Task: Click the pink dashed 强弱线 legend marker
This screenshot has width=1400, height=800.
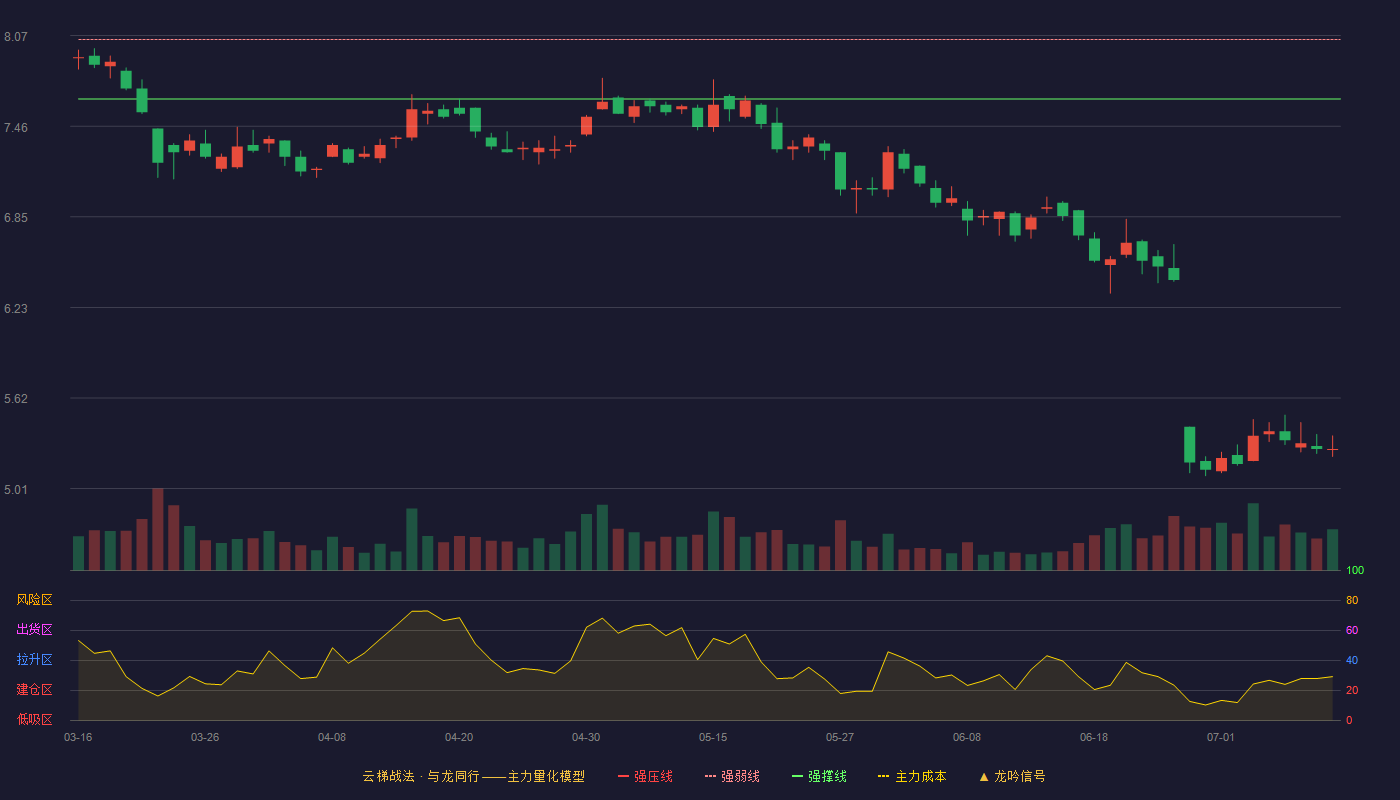Action: click(711, 776)
